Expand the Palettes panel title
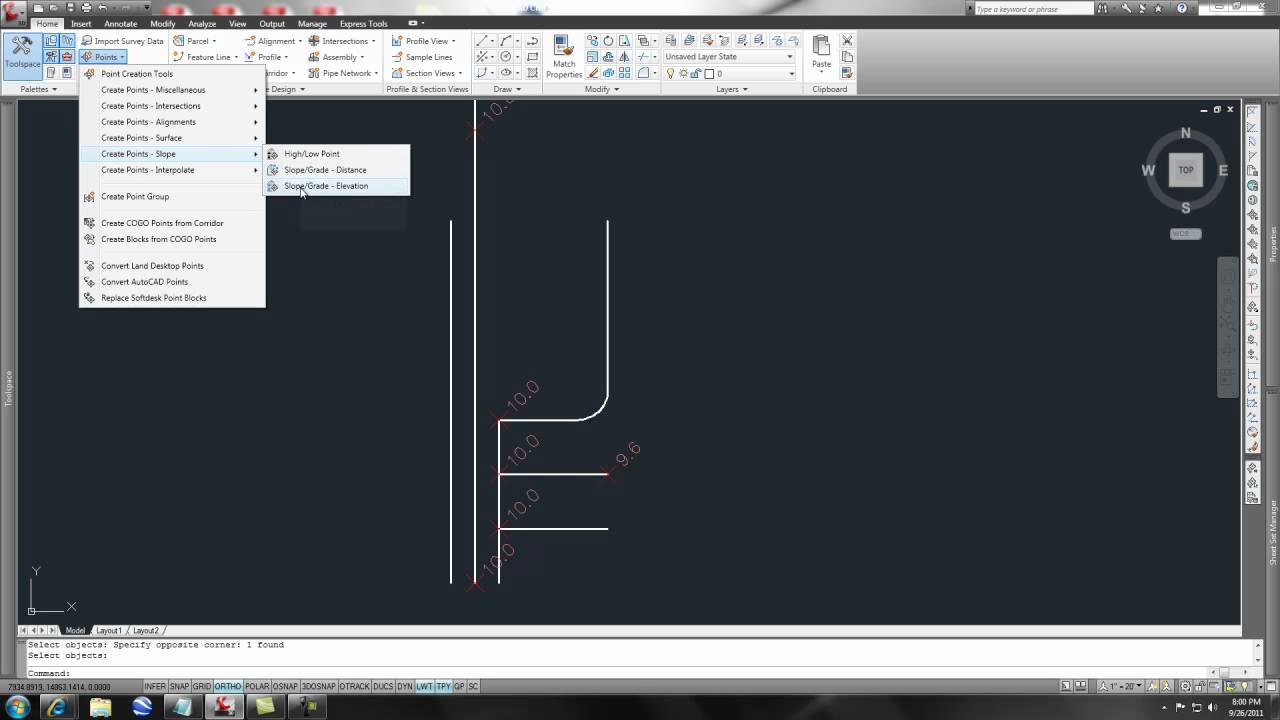 point(39,89)
